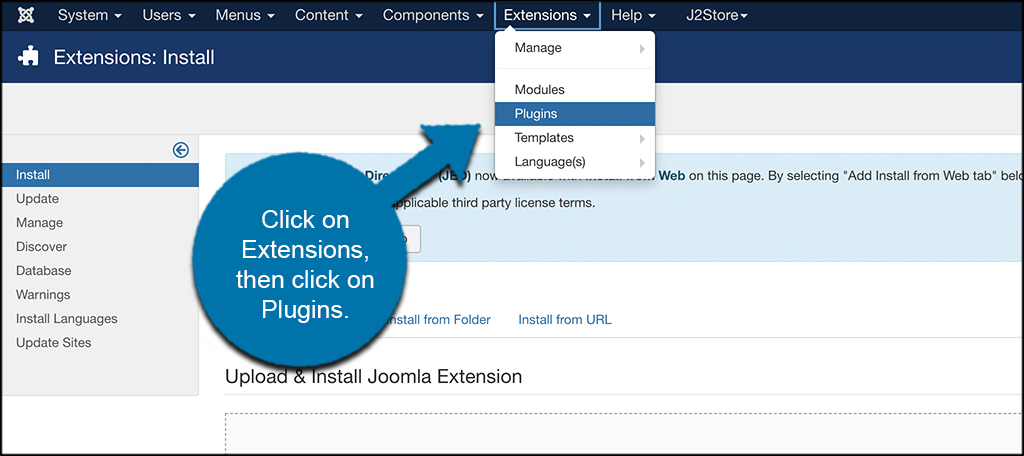Click the Extensions puzzle piece icon
The width and height of the screenshot is (1024, 456).
click(x=28, y=57)
